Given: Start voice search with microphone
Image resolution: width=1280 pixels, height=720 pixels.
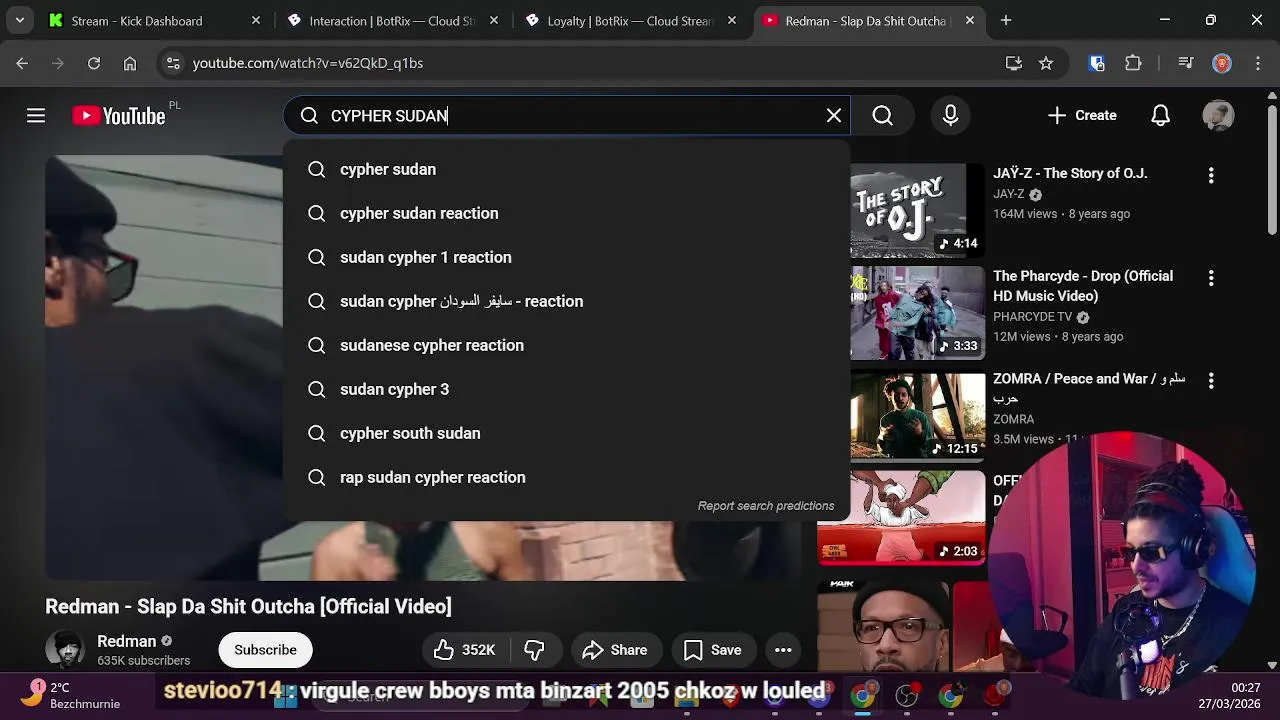Looking at the screenshot, I should (x=950, y=116).
